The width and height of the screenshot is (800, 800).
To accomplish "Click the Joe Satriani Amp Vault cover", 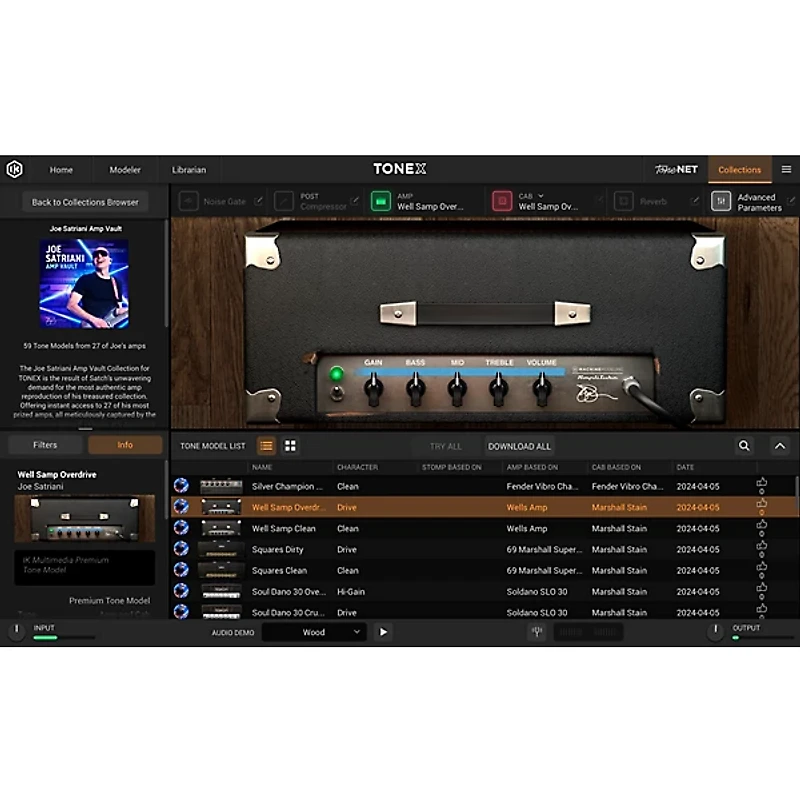I will (x=85, y=284).
